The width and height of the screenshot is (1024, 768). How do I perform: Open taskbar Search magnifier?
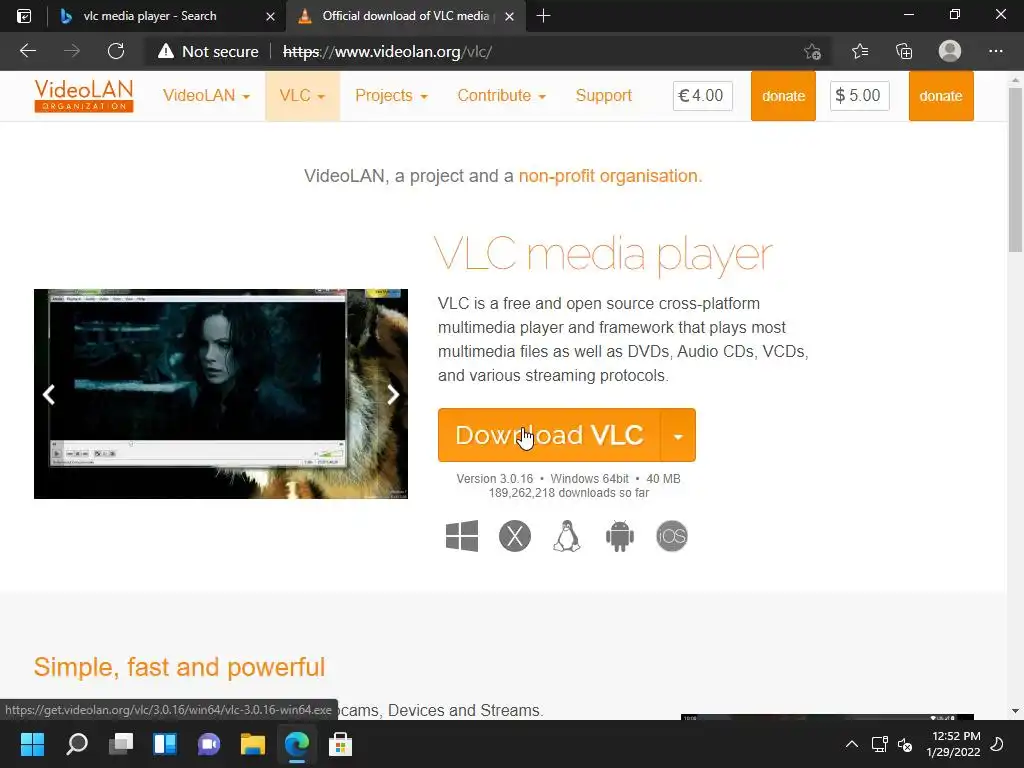[x=76, y=744]
